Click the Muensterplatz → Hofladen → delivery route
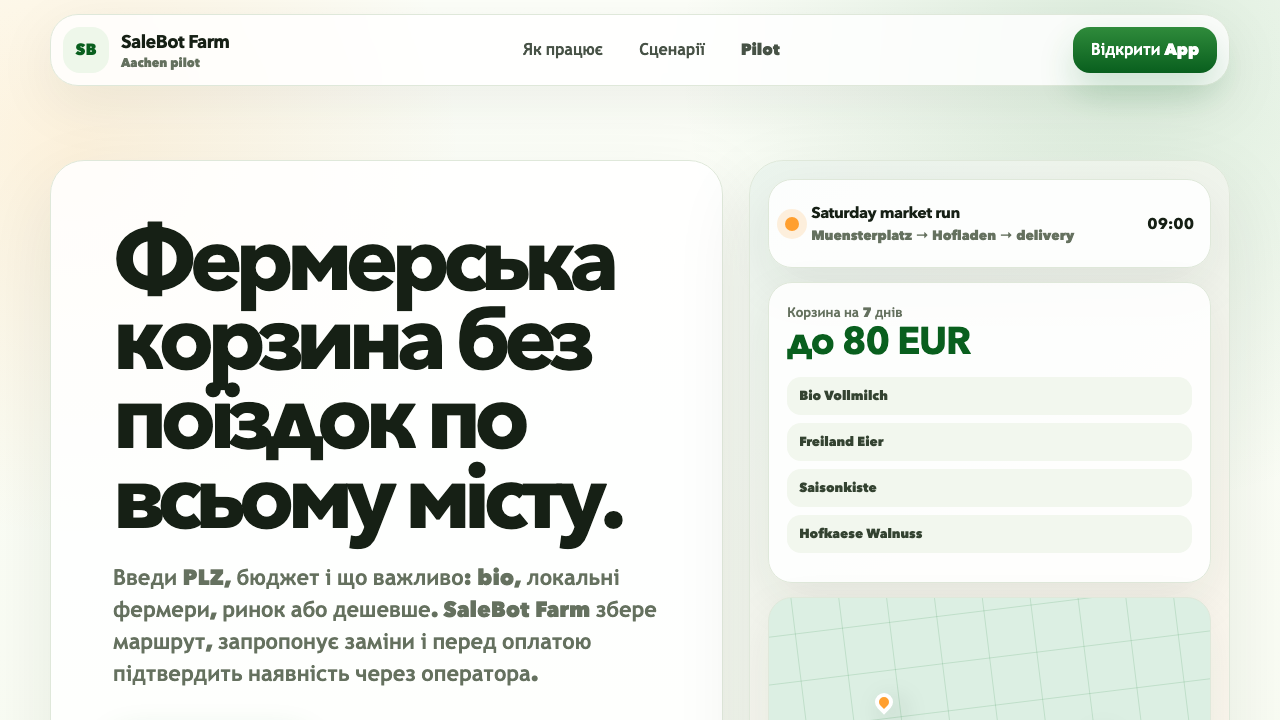The width and height of the screenshot is (1280, 720). 942,236
